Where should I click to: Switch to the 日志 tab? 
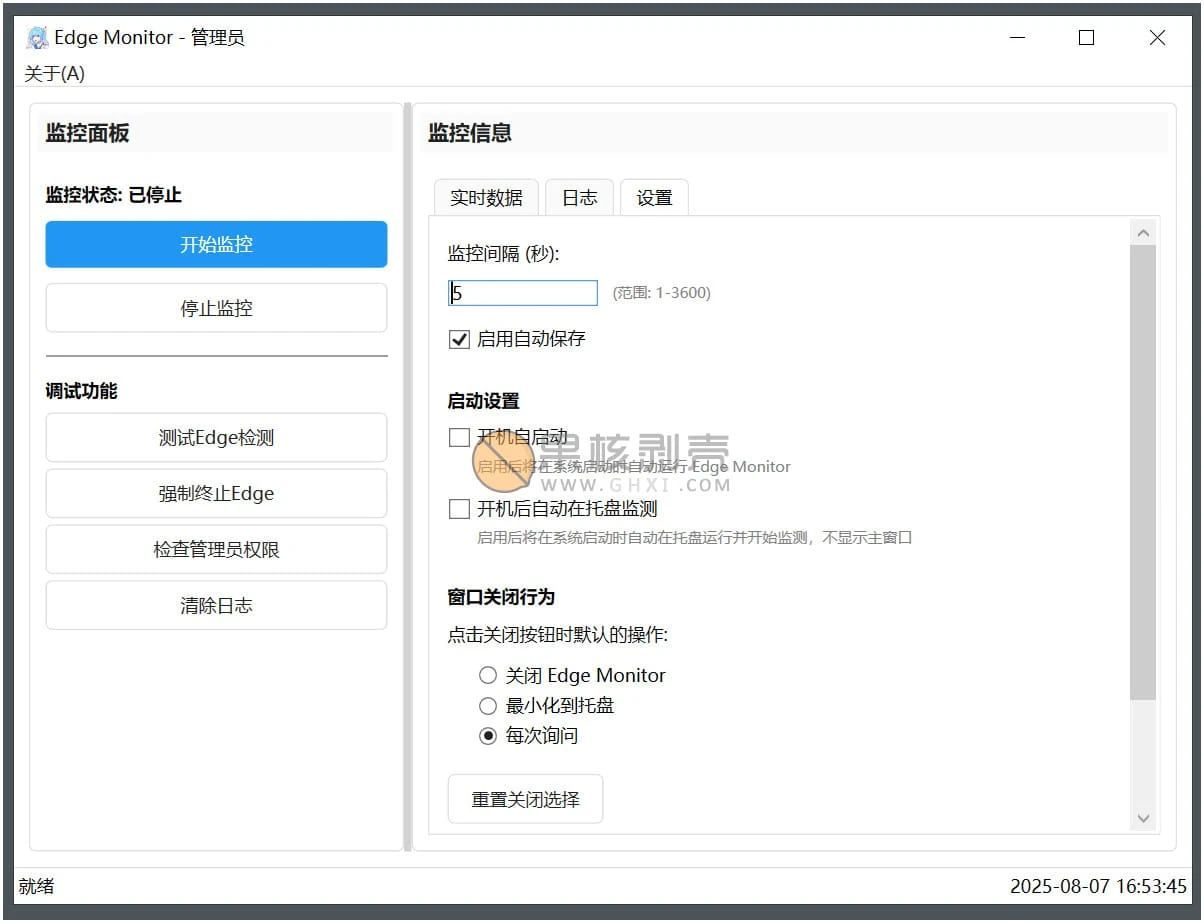coord(579,197)
